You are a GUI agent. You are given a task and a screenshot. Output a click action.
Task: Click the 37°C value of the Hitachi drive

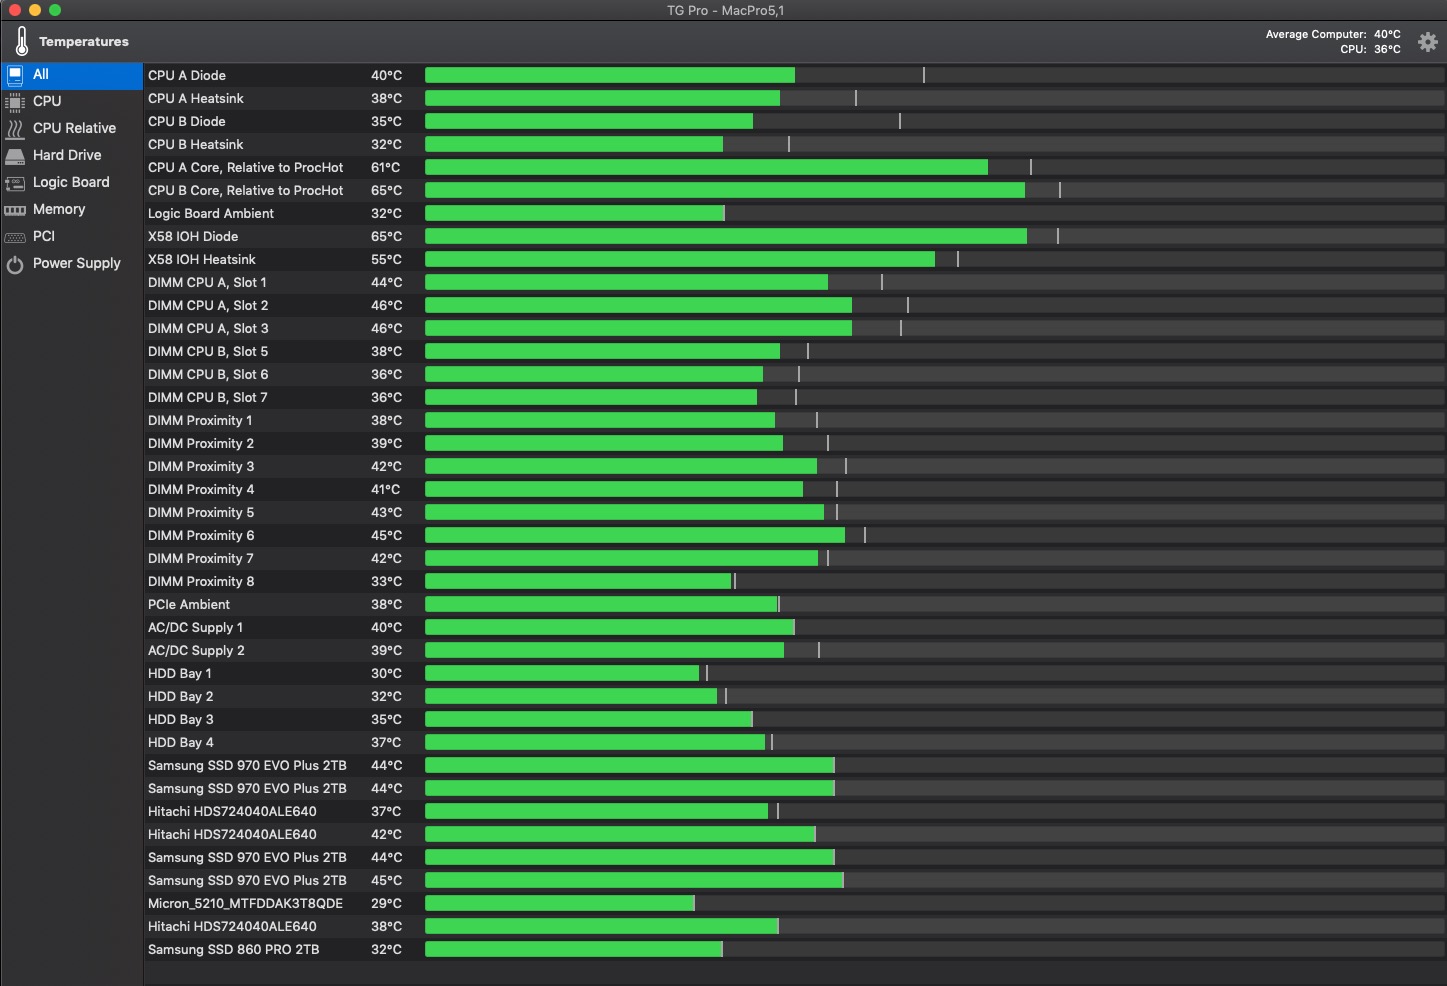click(x=386, y=811)
